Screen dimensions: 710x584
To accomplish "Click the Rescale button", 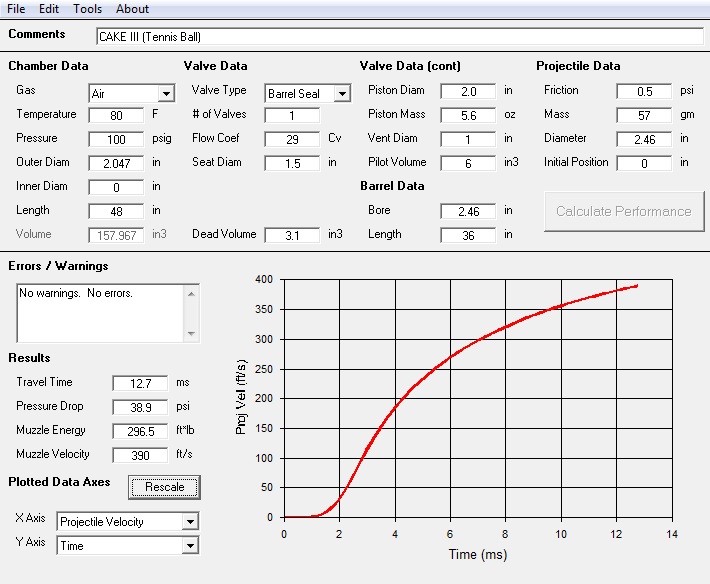I will coord(165,487).
